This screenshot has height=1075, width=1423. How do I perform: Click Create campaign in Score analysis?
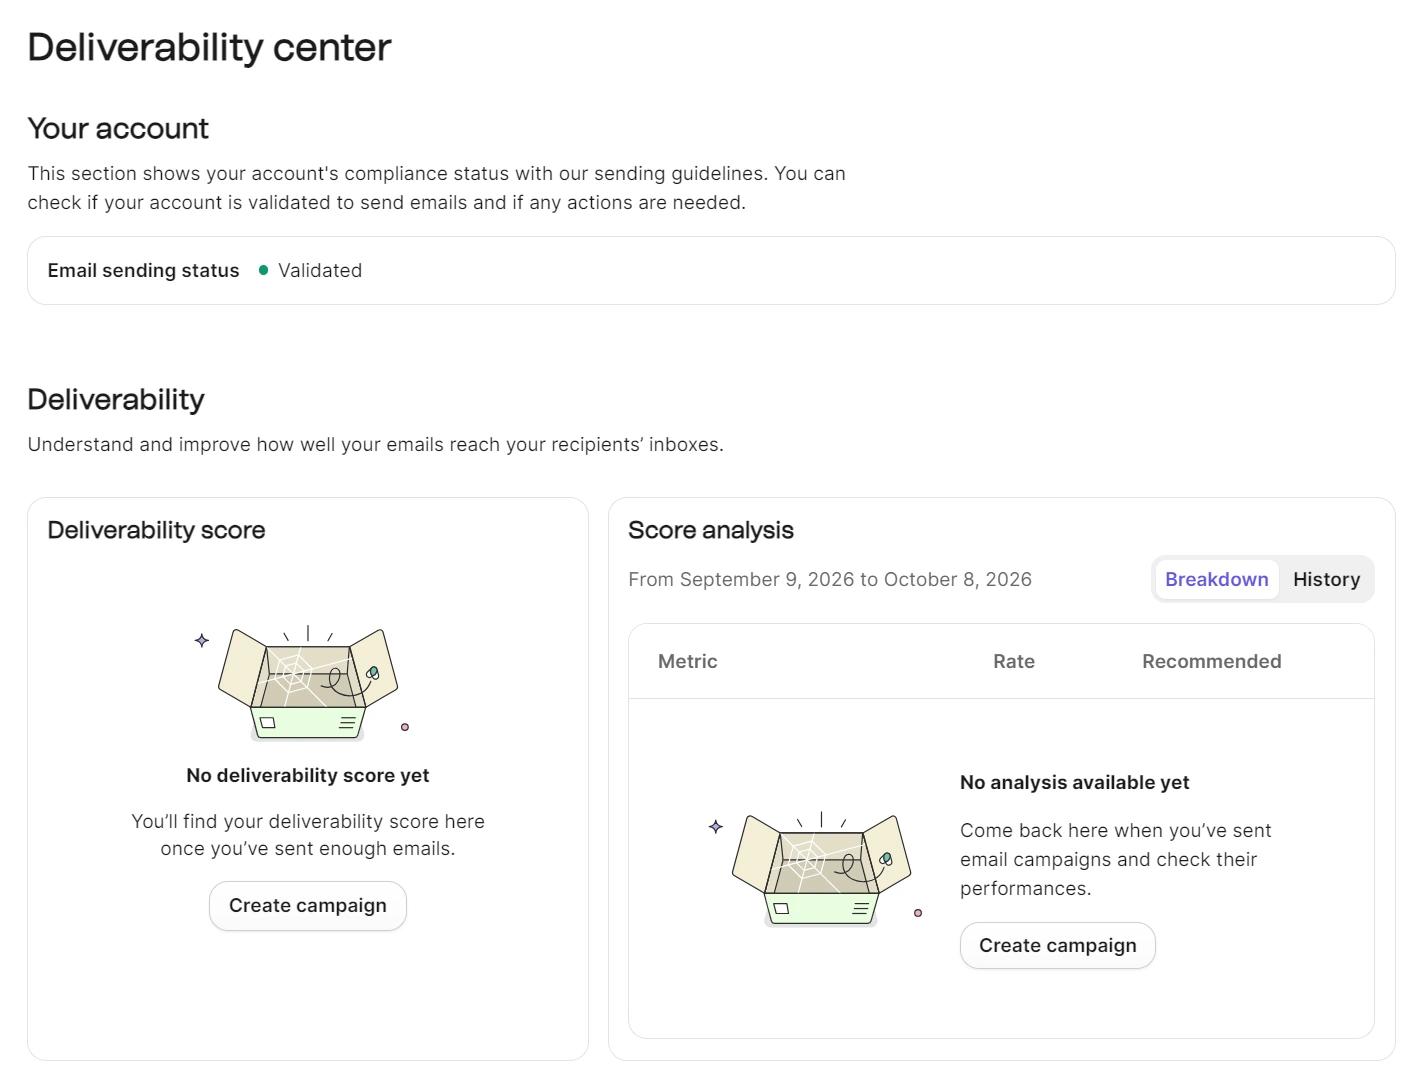1057,946
